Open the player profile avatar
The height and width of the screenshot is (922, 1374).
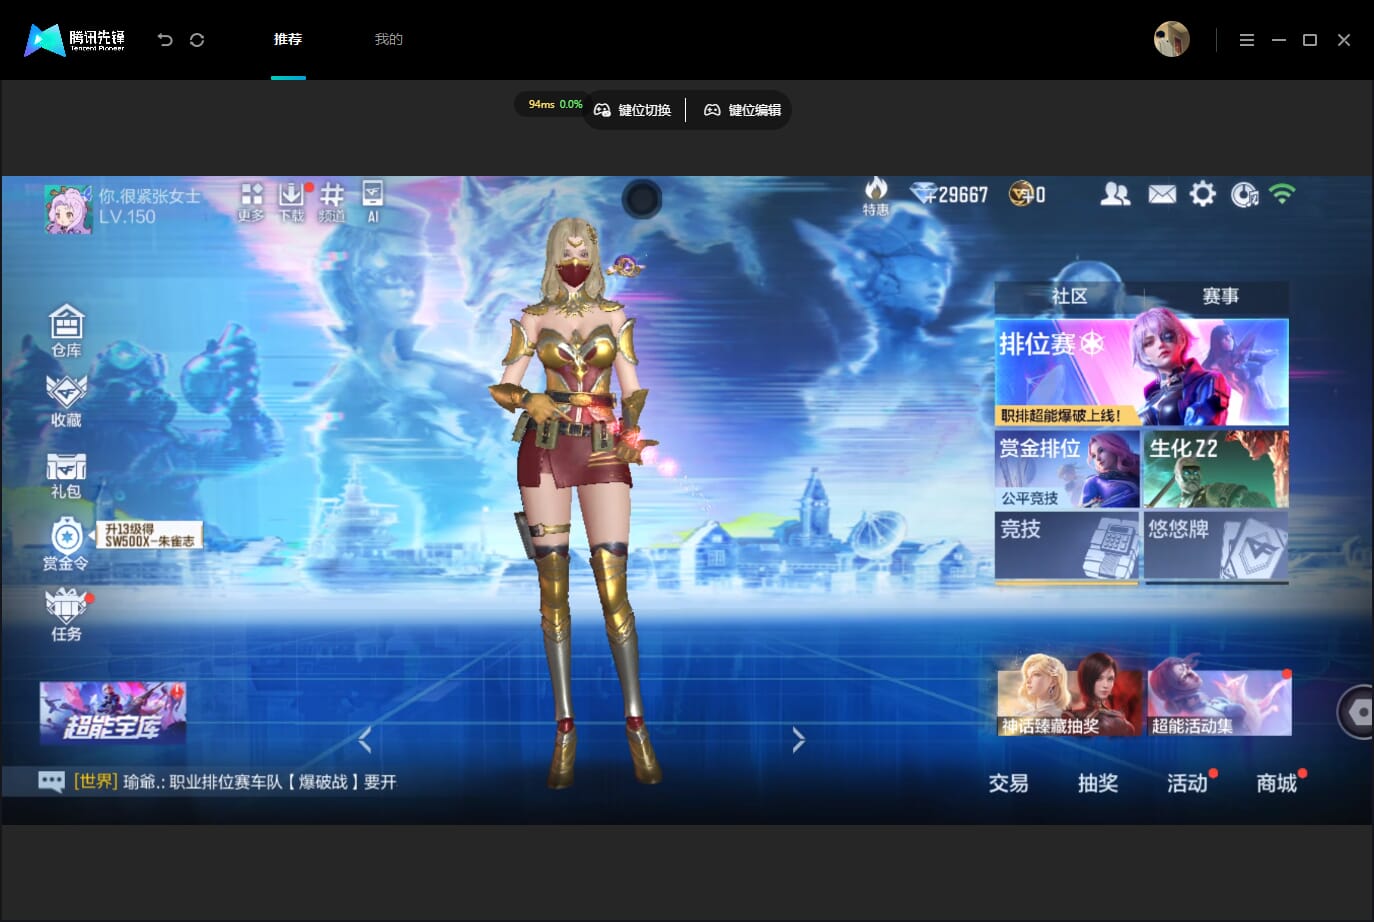tap(68, 209)
